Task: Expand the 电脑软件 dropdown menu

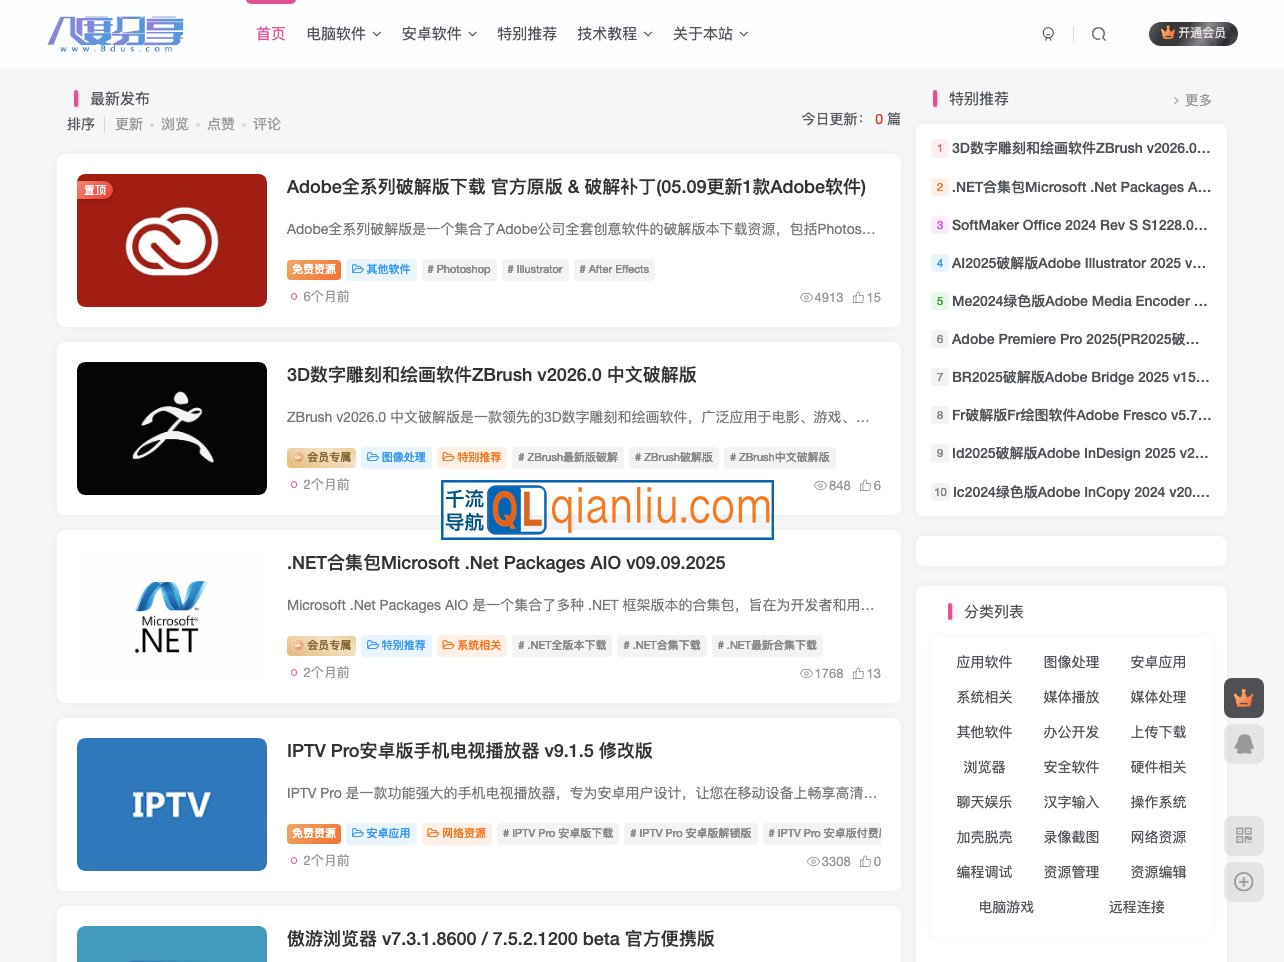Action: [x=343, y=34]
